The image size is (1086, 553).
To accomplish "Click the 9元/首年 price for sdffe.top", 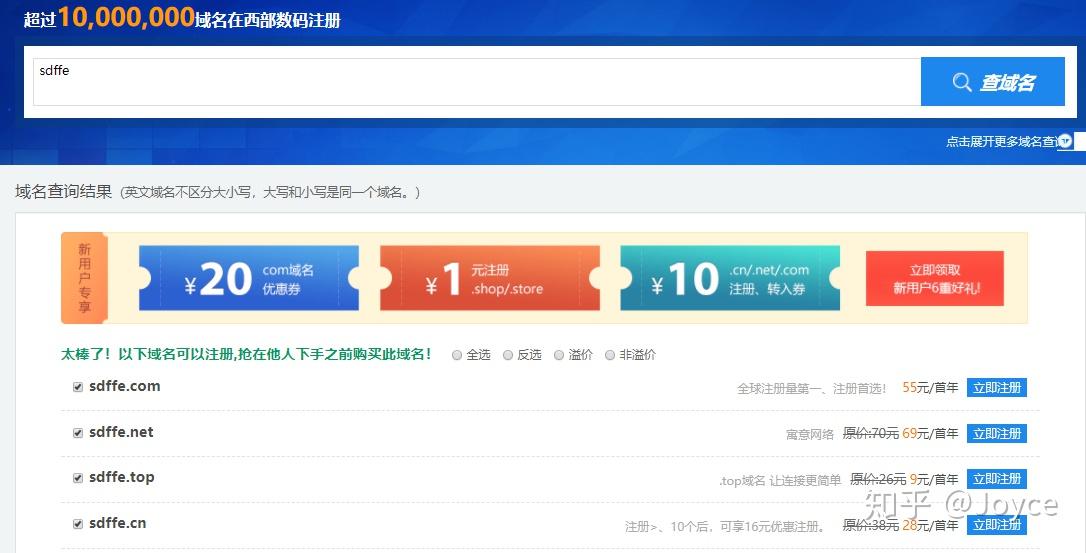I will point(934,480).
